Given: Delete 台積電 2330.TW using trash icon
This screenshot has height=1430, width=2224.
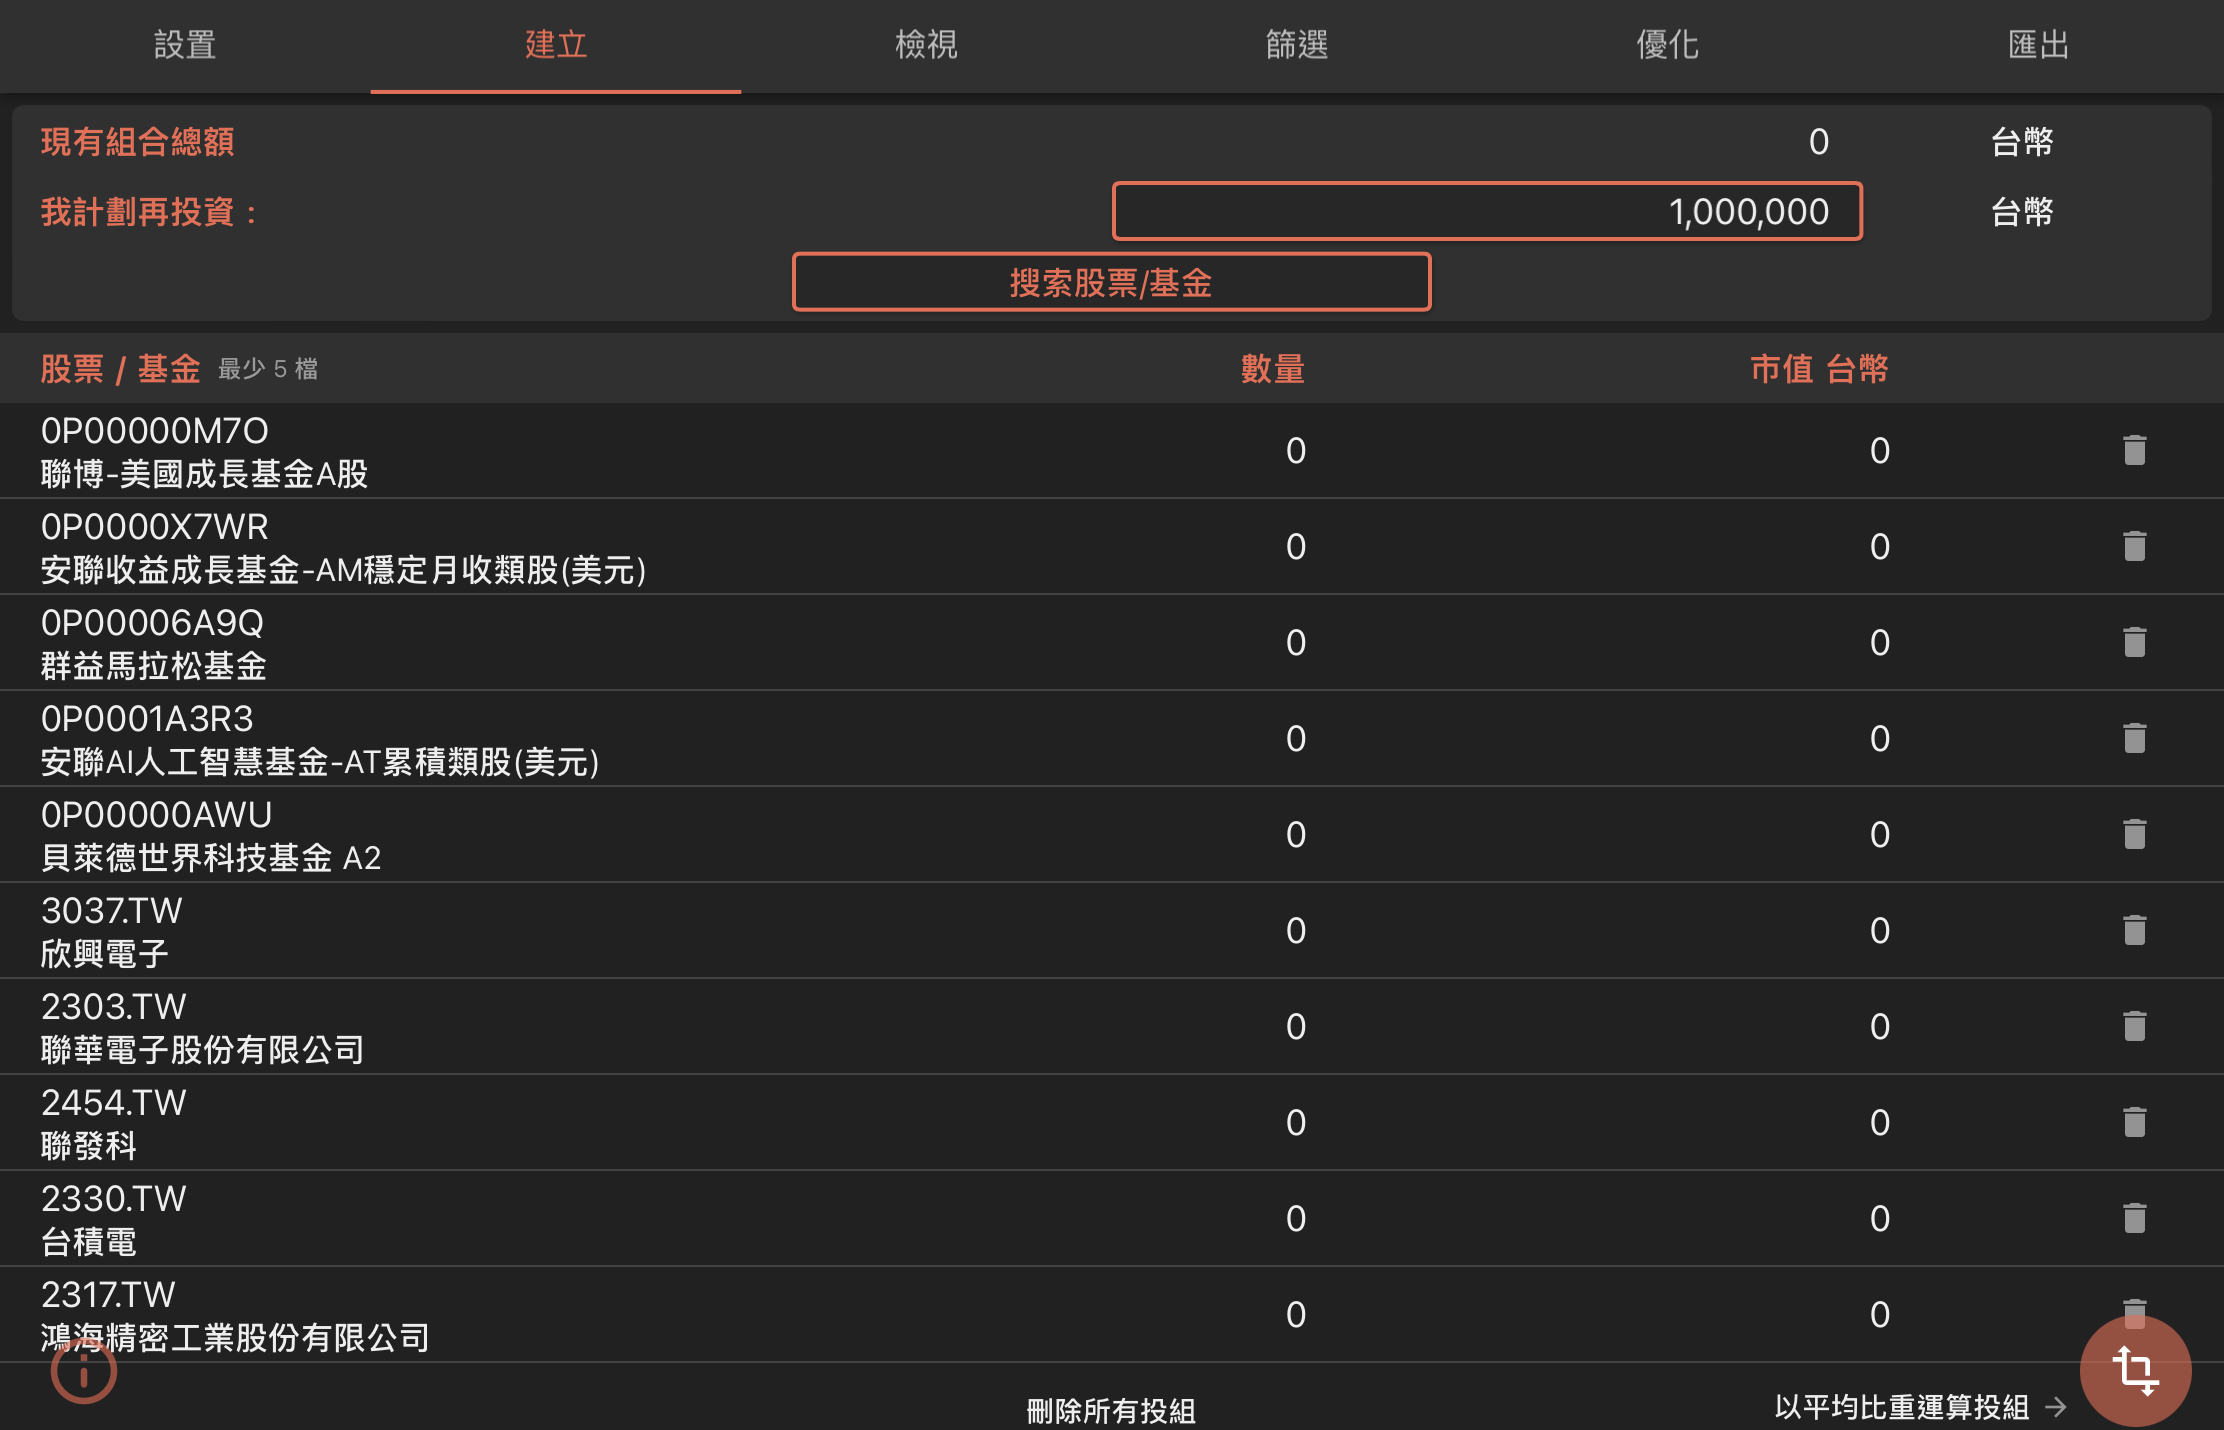Looking at the screenshot, I should point(2134,1218).
